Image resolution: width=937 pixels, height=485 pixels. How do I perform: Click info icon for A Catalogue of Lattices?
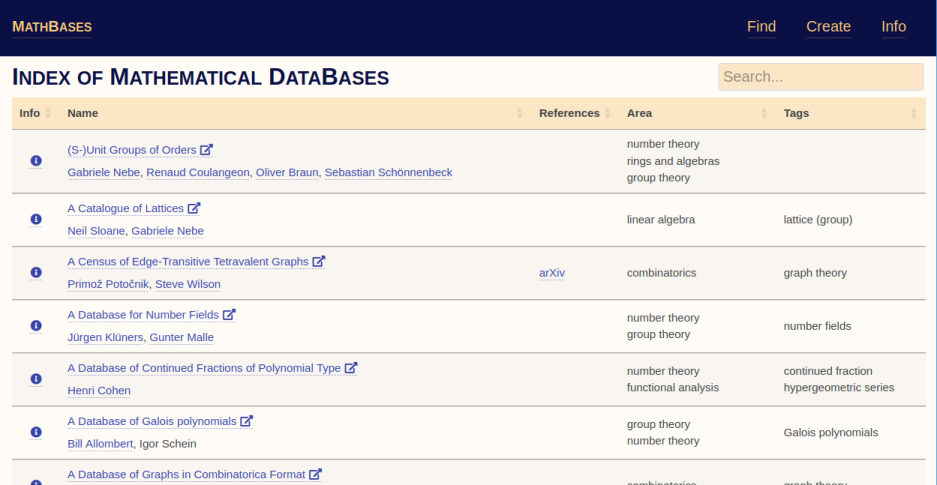pyautogui.click(x=36, y=219)
